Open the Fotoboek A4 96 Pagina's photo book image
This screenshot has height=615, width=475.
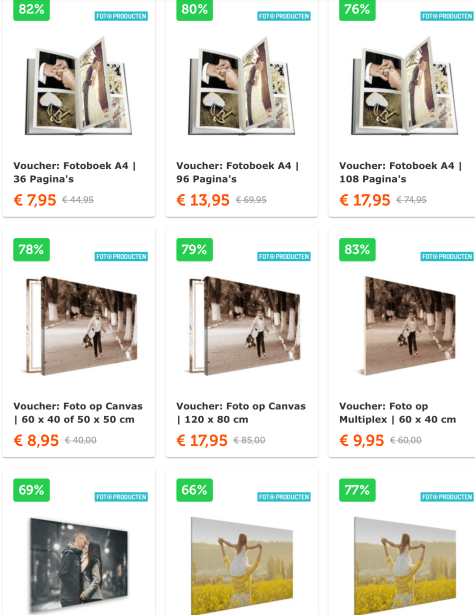[242, 86]
